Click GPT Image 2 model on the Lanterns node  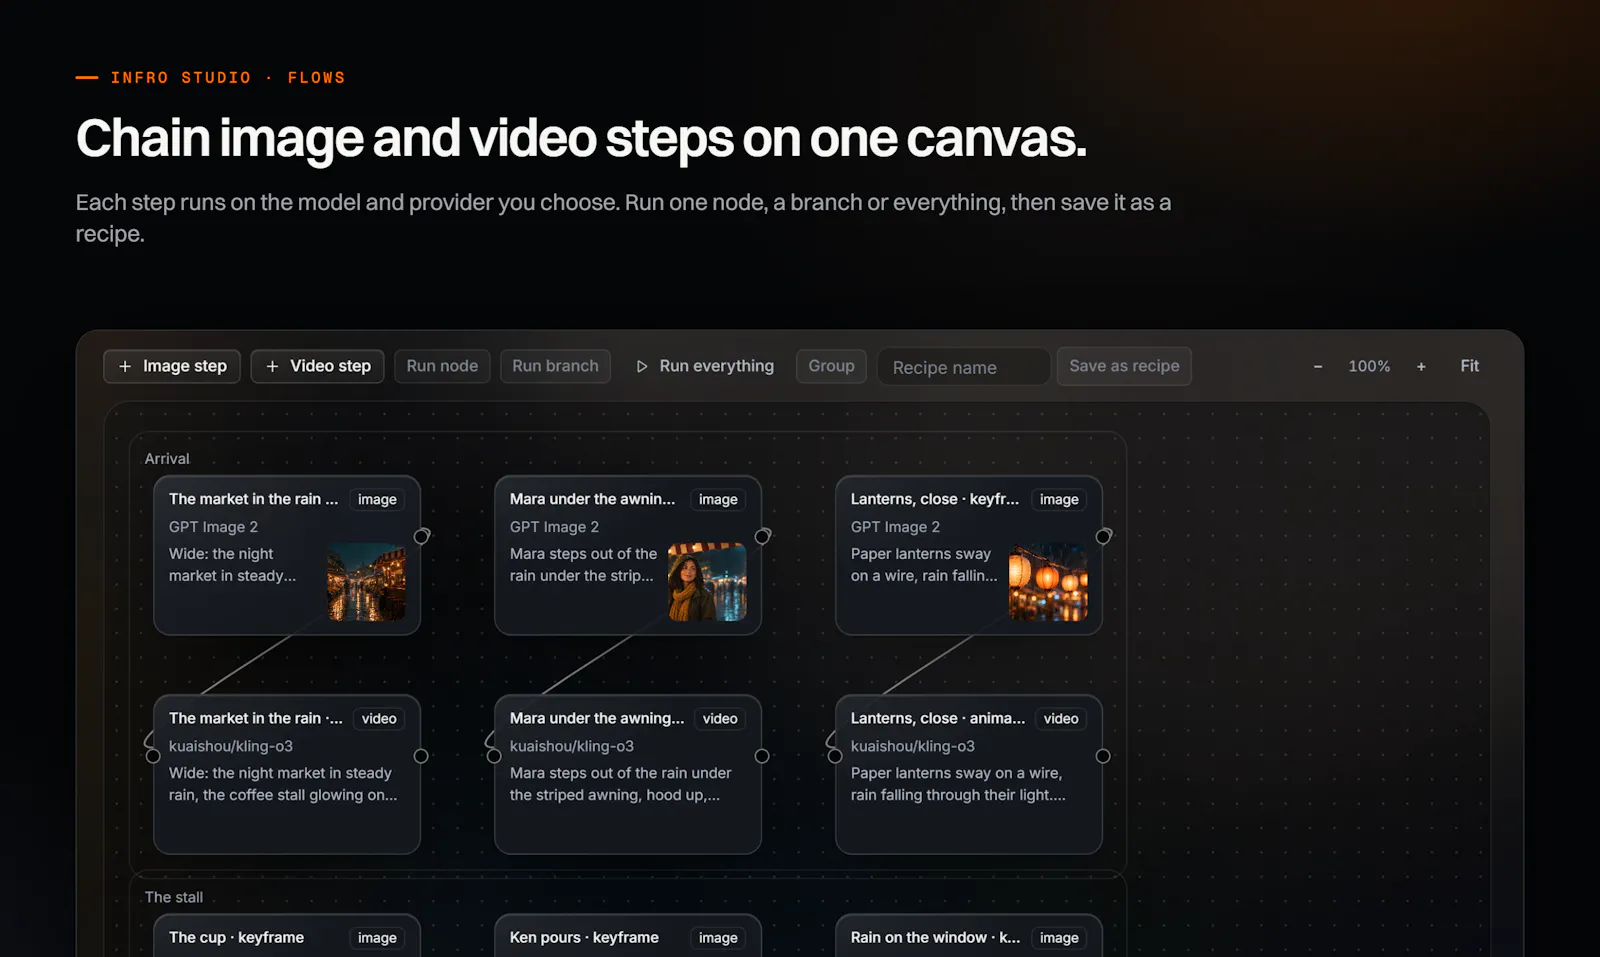click(895, 527)
